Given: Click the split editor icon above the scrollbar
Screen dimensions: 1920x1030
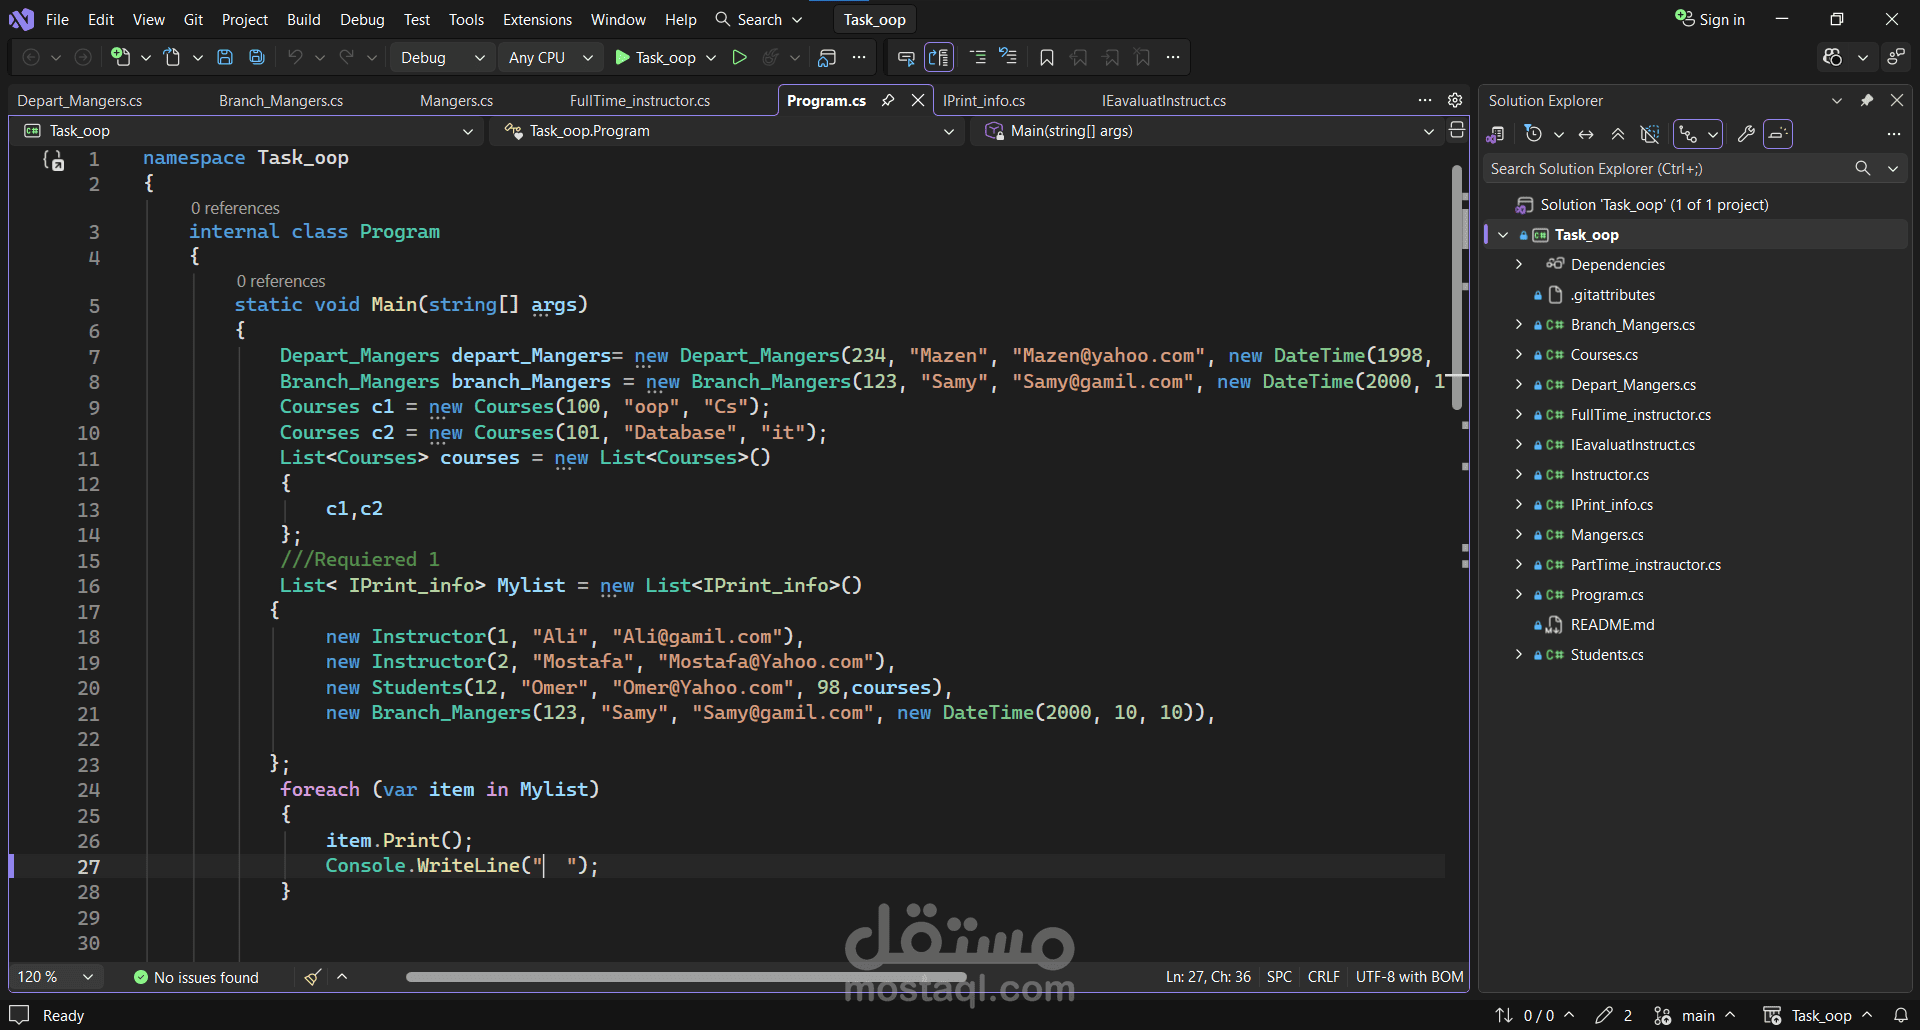Looking at the screenshot, I should 1457,131.
